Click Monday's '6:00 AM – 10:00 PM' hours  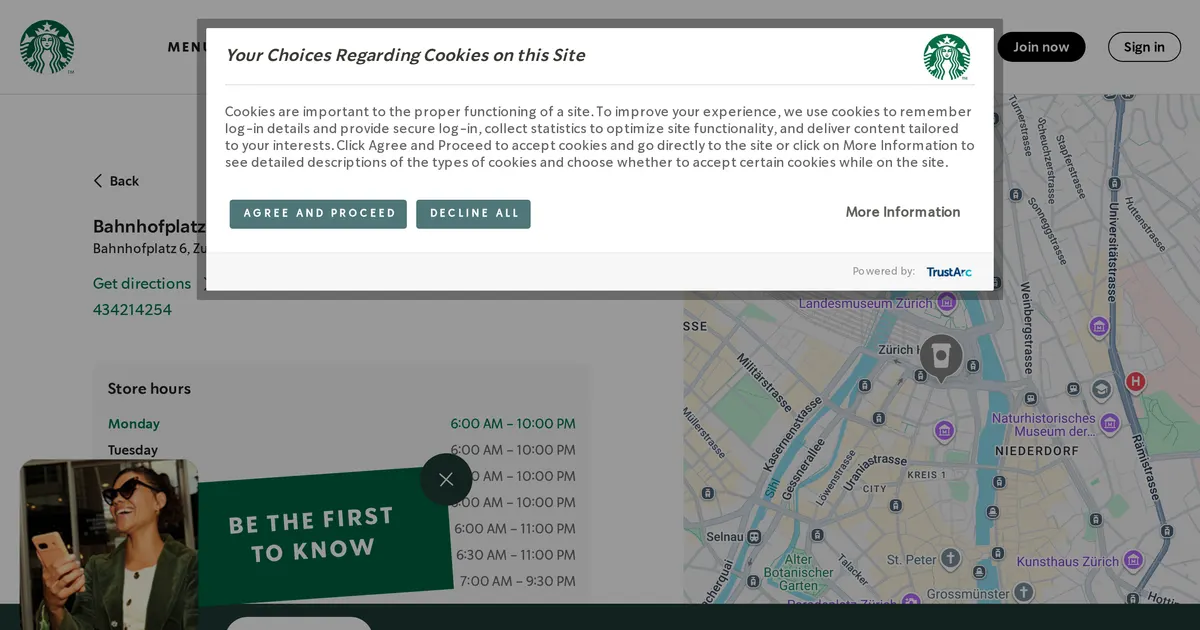(513, 424)
